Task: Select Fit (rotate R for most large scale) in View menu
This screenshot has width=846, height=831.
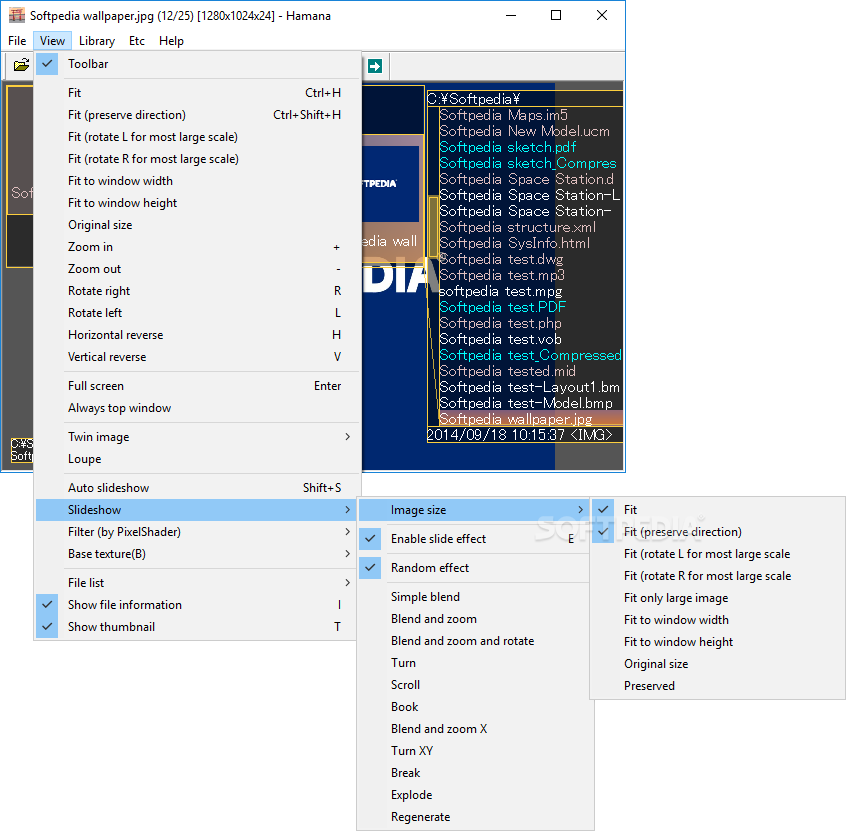Action: (197, 159)
